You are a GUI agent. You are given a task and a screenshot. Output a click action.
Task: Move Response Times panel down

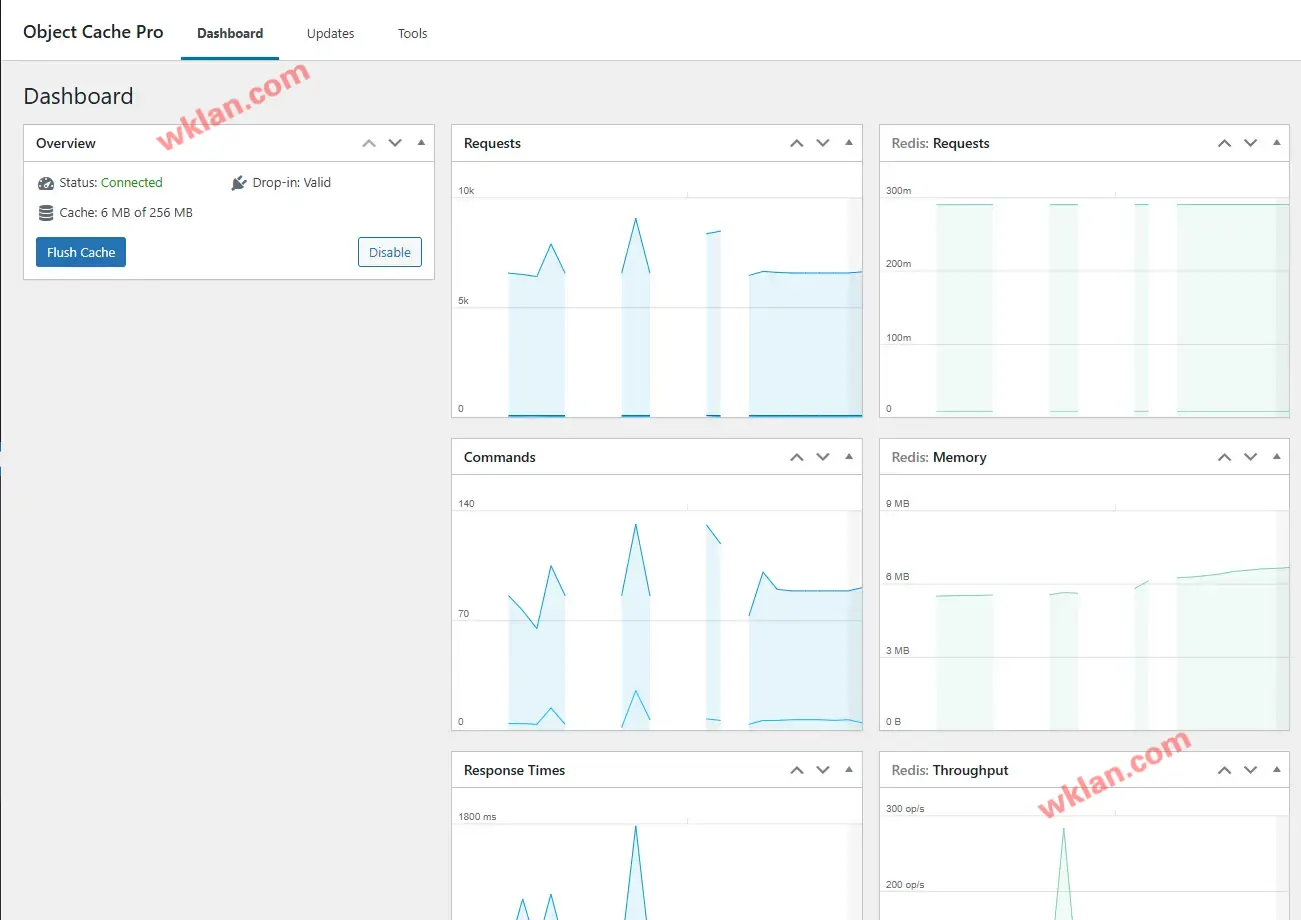[x=823, y=770]
